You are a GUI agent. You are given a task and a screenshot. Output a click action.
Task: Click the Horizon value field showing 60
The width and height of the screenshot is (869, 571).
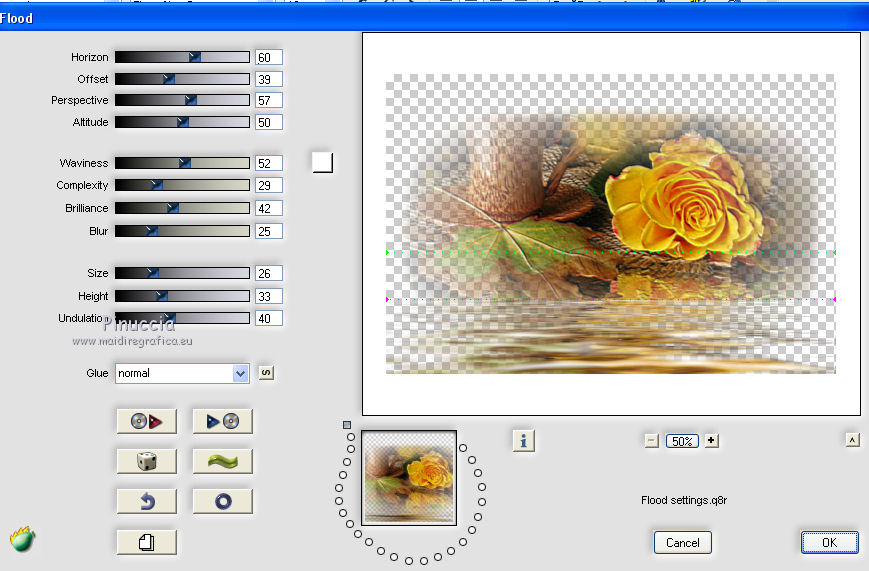coord(269,57)
